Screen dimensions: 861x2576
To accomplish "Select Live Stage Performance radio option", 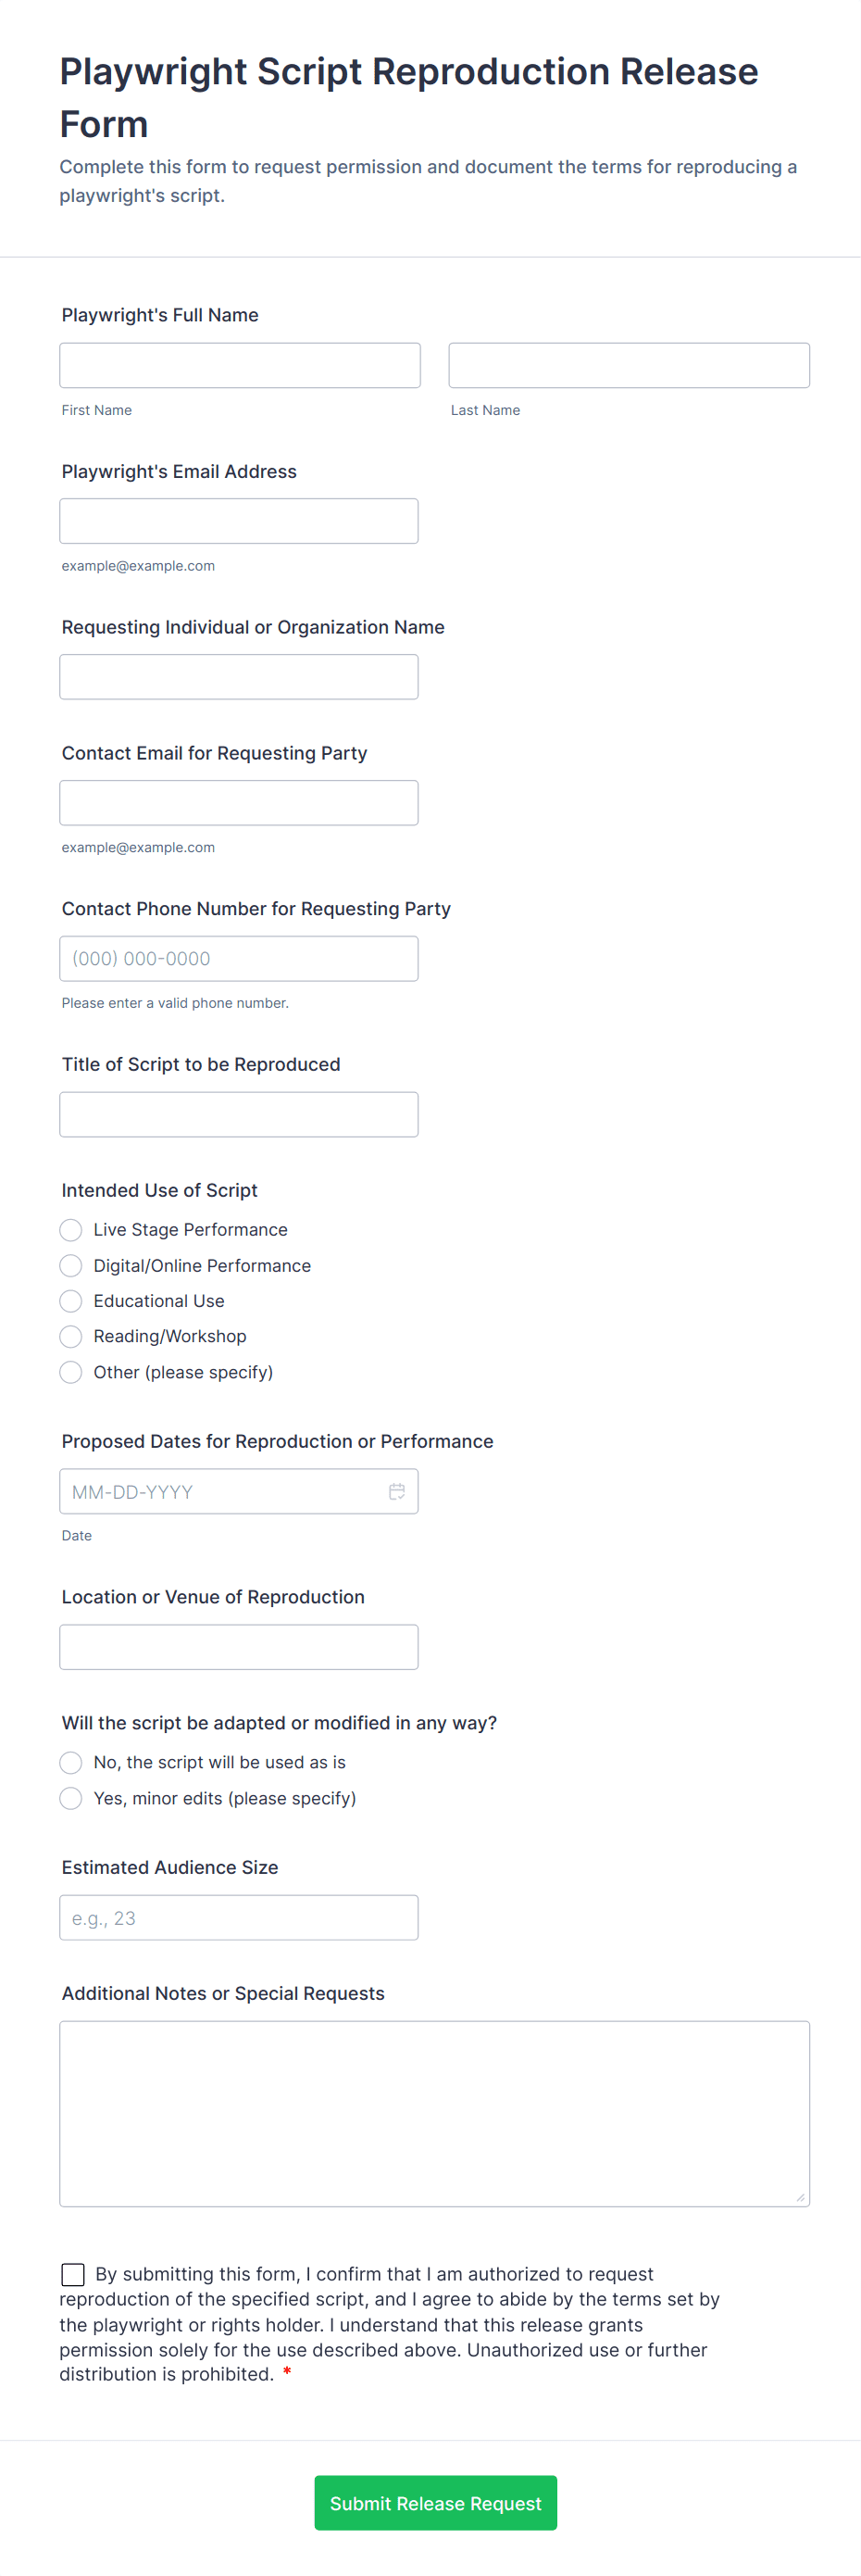I will pos(71,1229).
